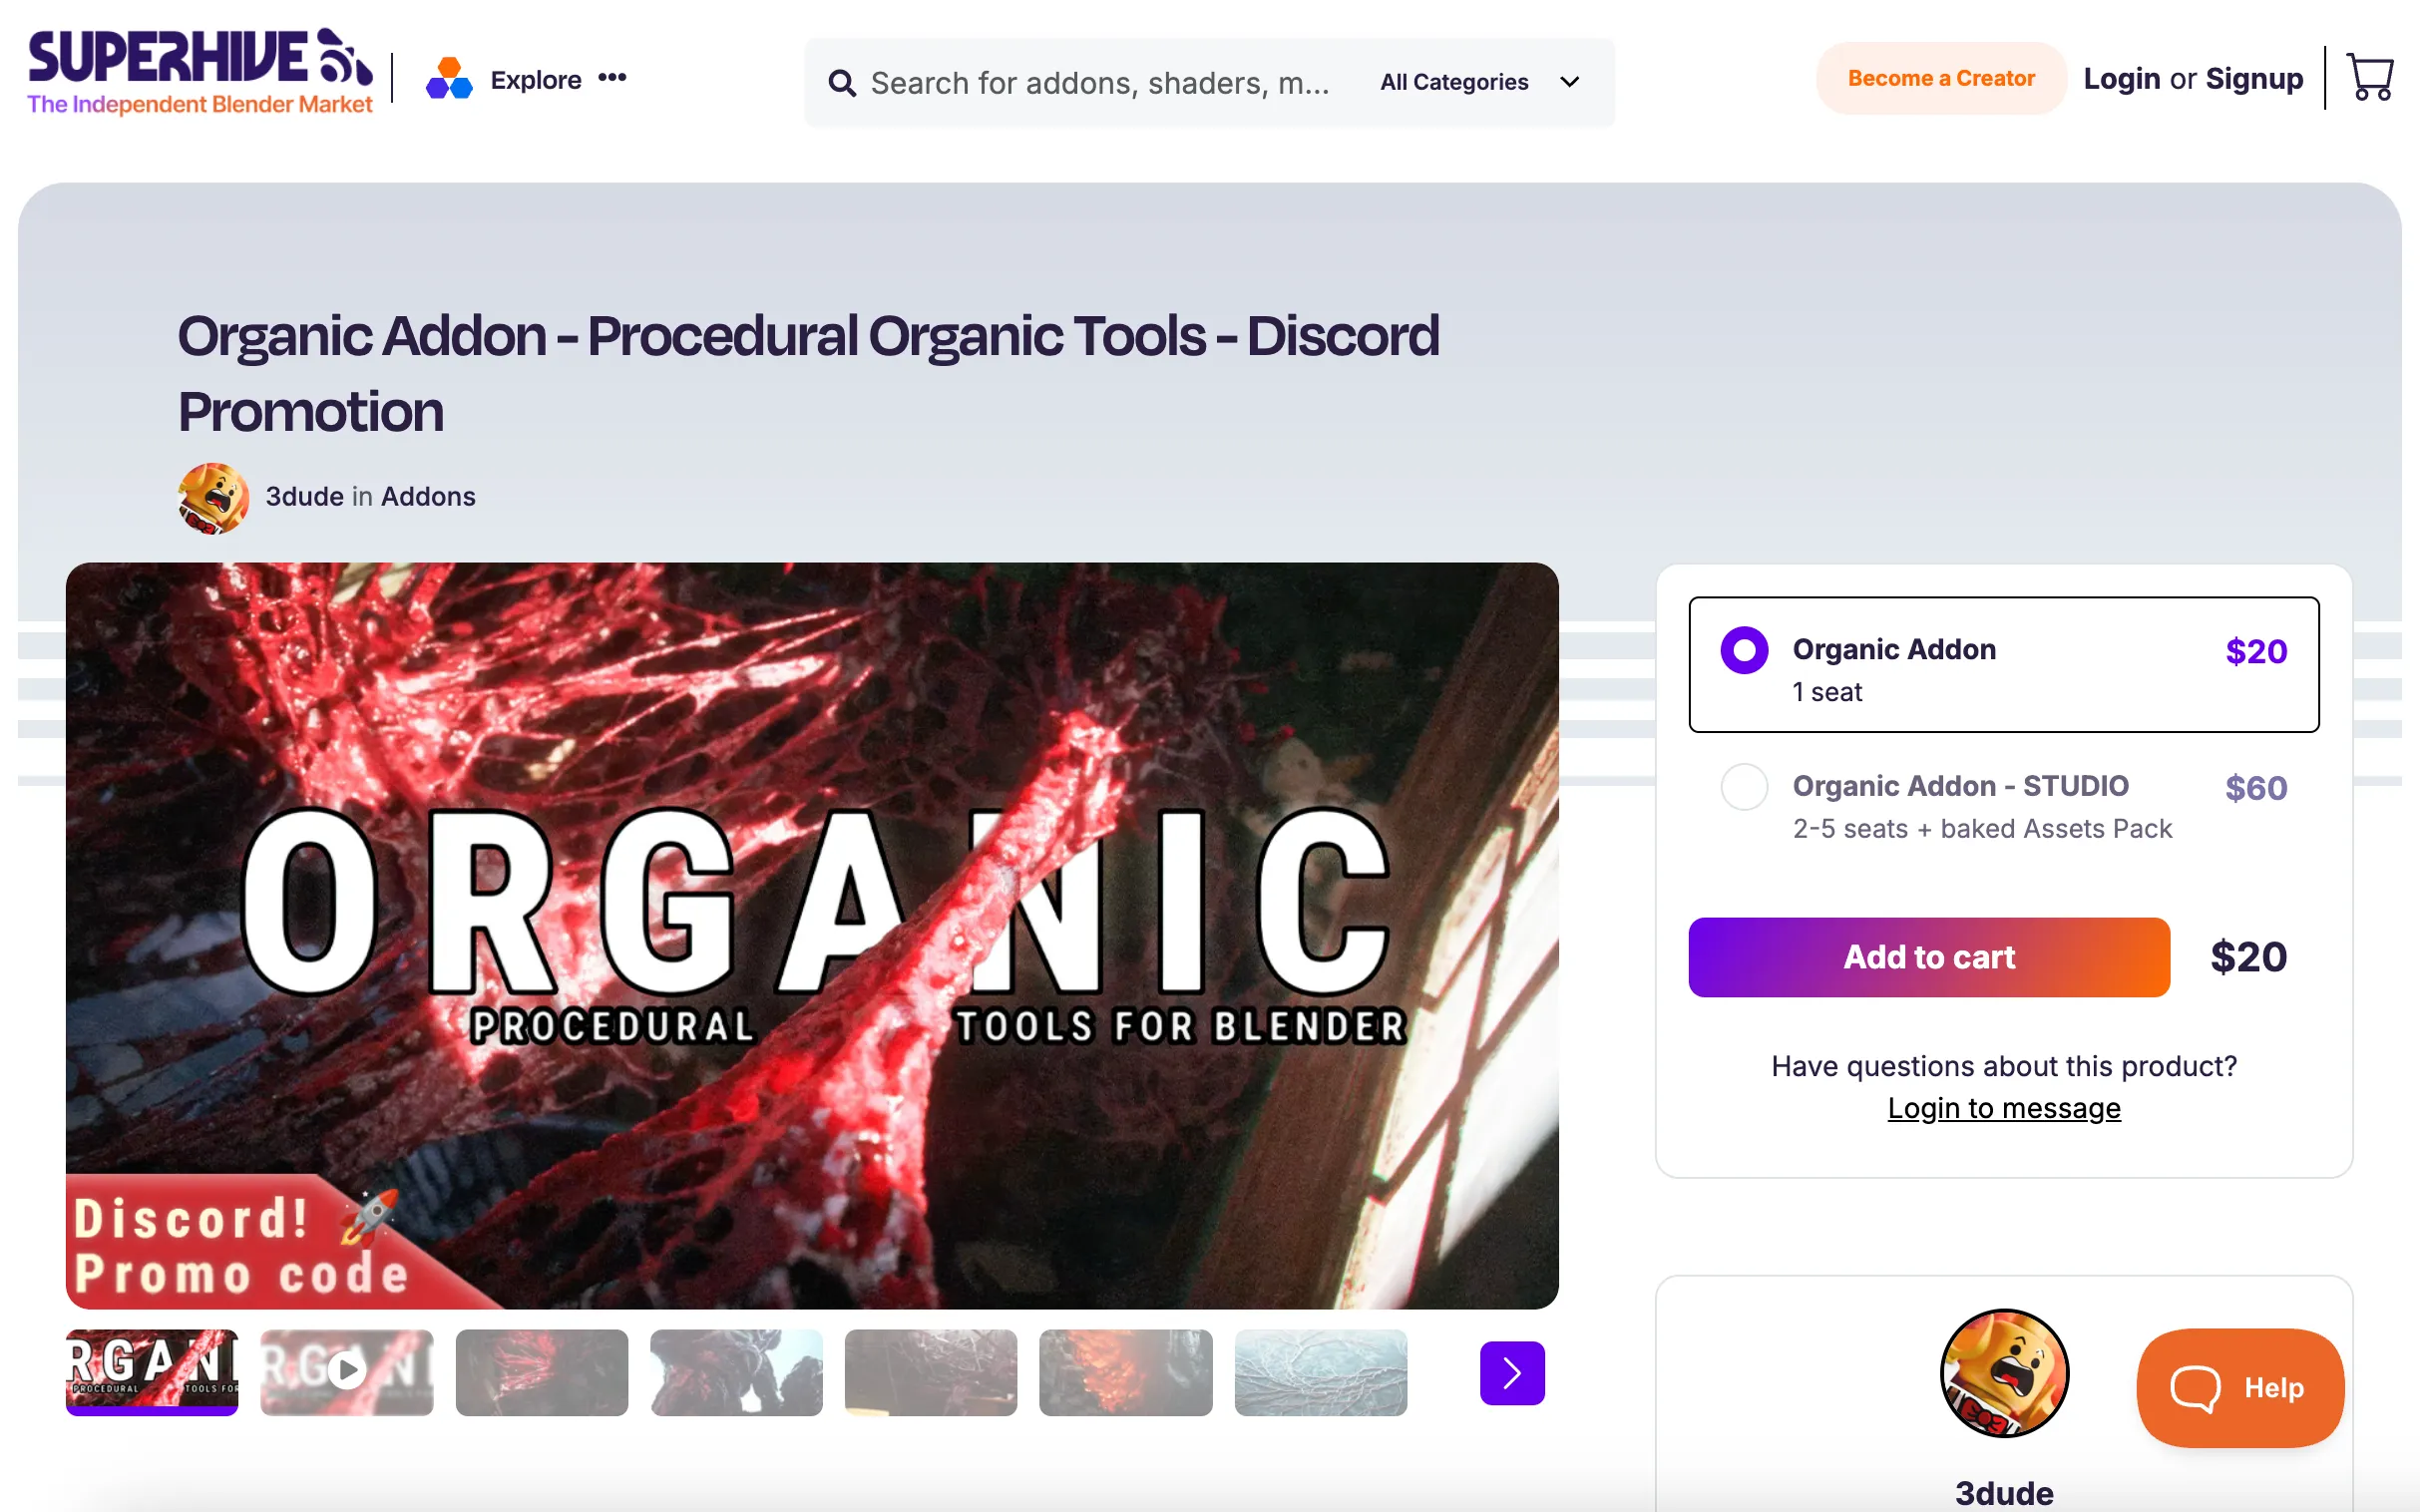Click 3dude avatar beside product title
The width and height of the screenshot is (2420, 1512).
point(213,497)
